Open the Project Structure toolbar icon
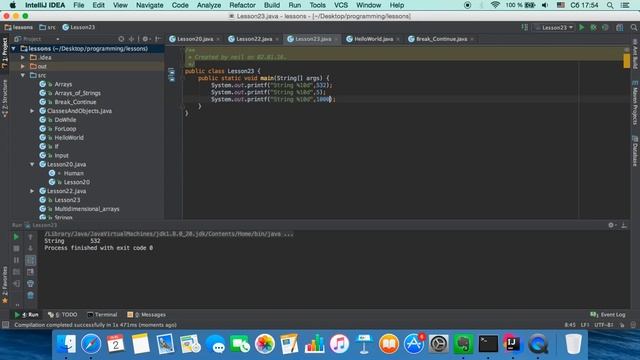Viewport: 640px width, 360px height. (x=620, y=27)
